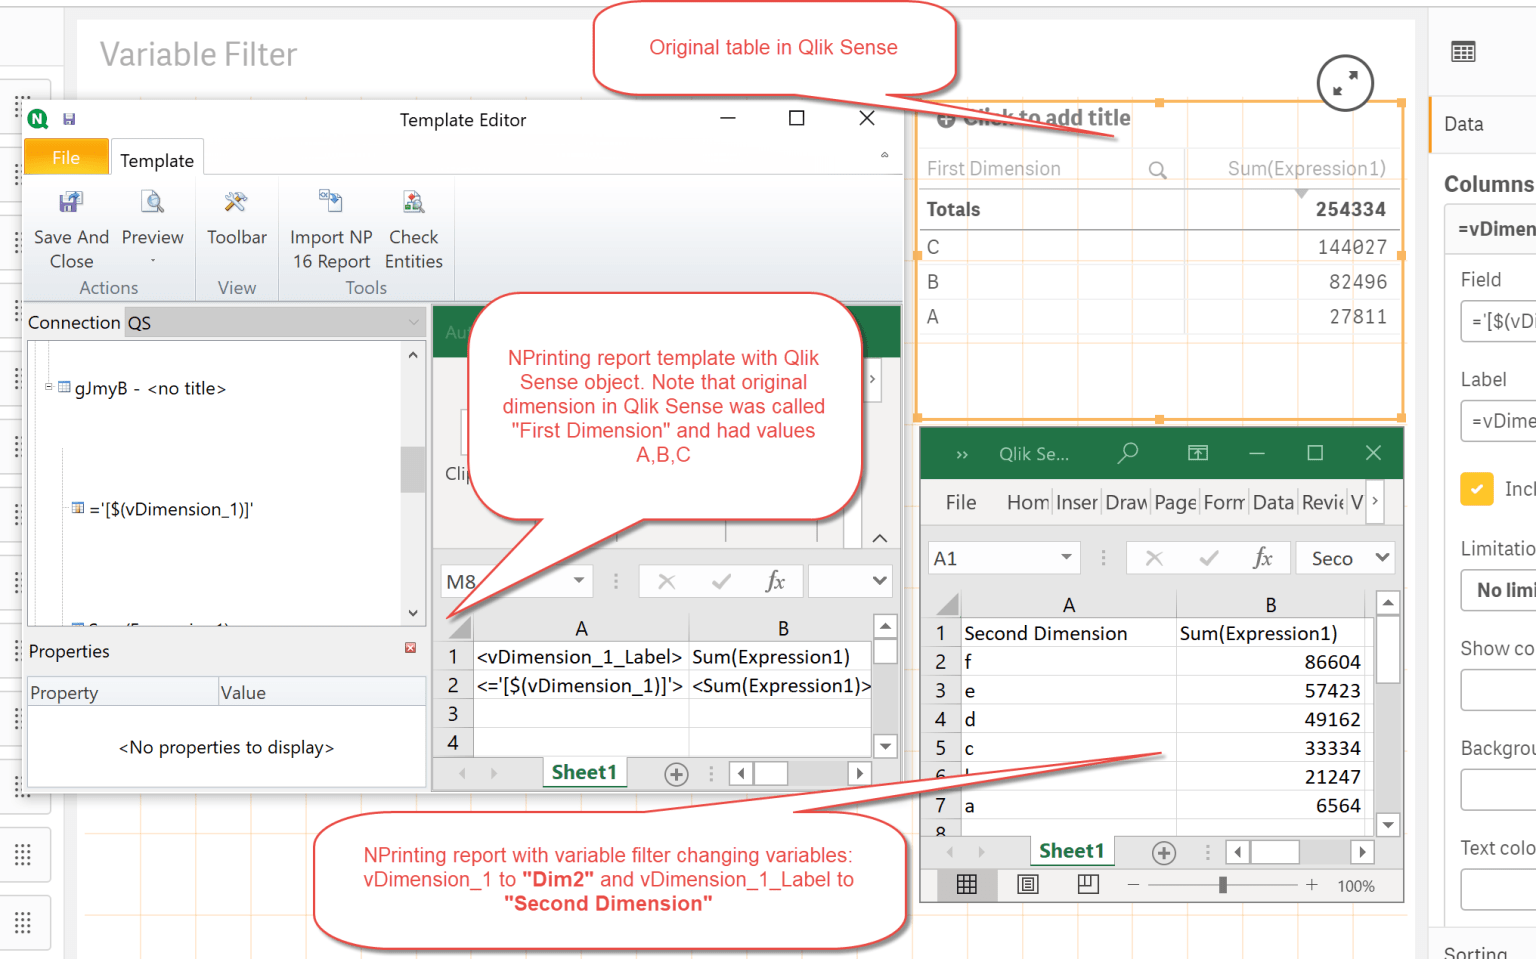
Task: Select the Sheet1 tab in the template
Action: click(x=584, y=772)
